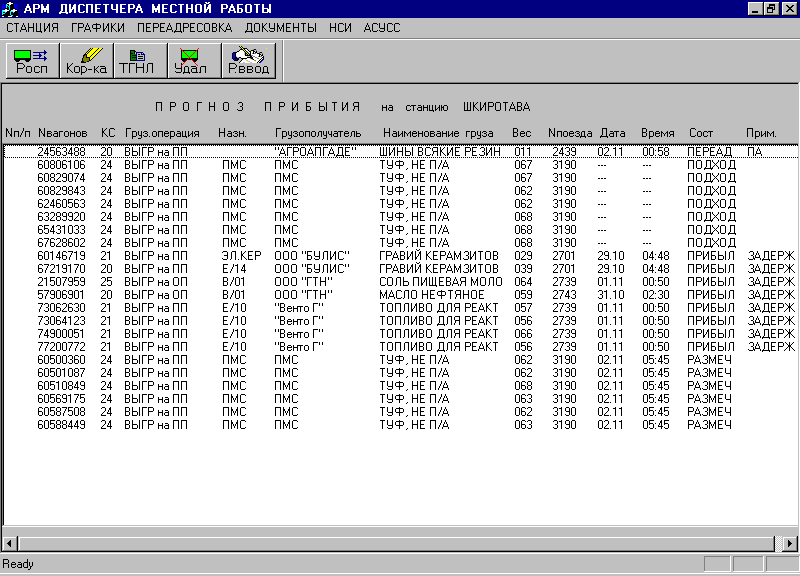
Task: Select wagon number 63289920
Action: coord(61,217)
